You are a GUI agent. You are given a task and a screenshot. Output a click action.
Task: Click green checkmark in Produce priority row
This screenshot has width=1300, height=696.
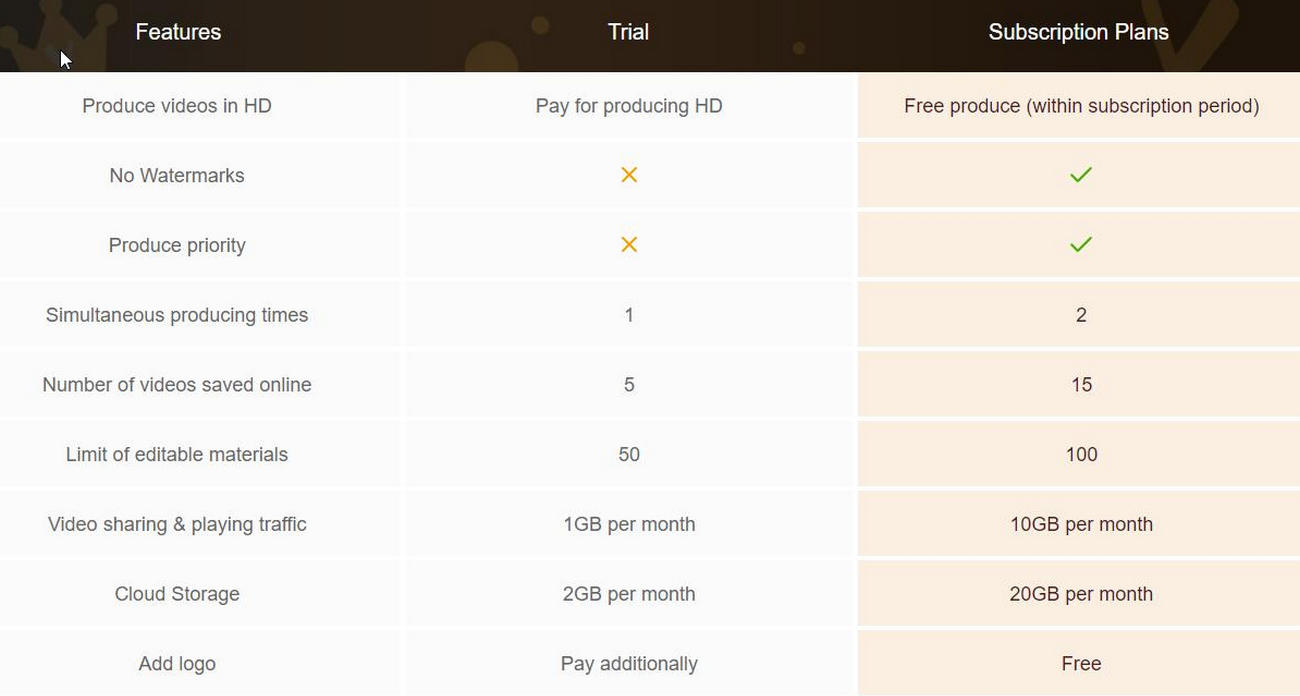coord(1080,245)
